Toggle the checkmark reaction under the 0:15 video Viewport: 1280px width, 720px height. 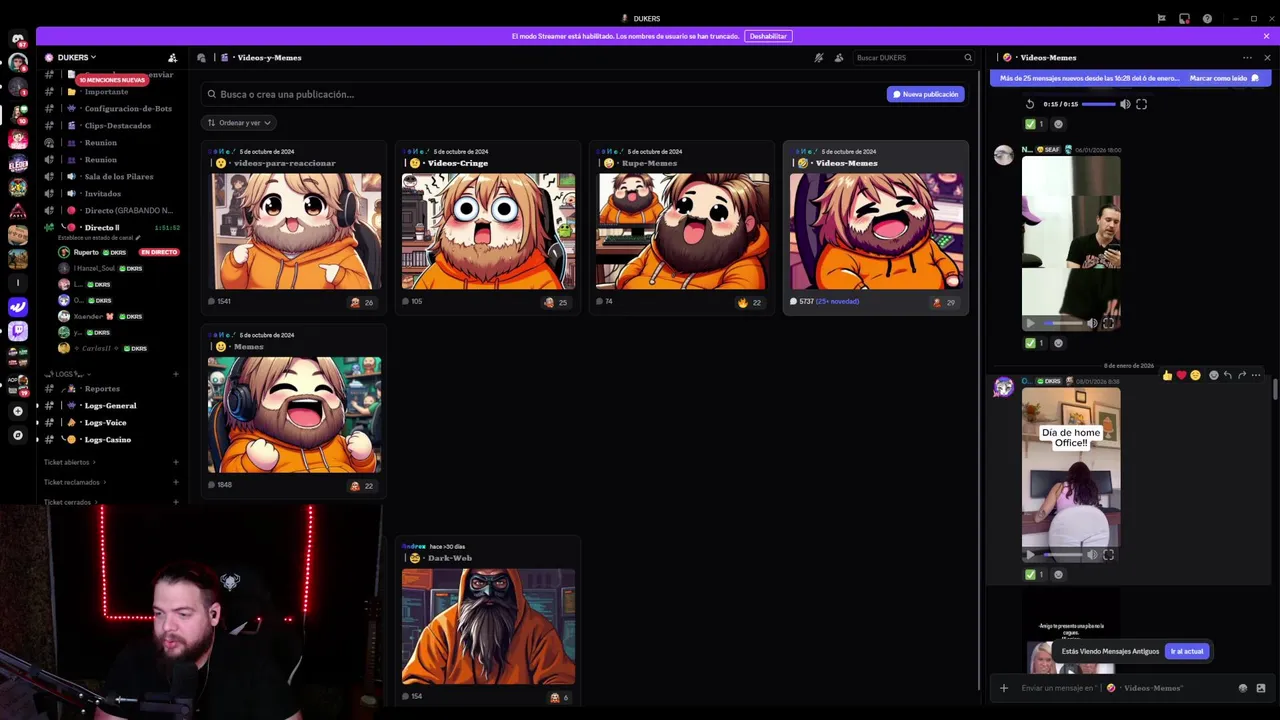tap(1035, 124)
